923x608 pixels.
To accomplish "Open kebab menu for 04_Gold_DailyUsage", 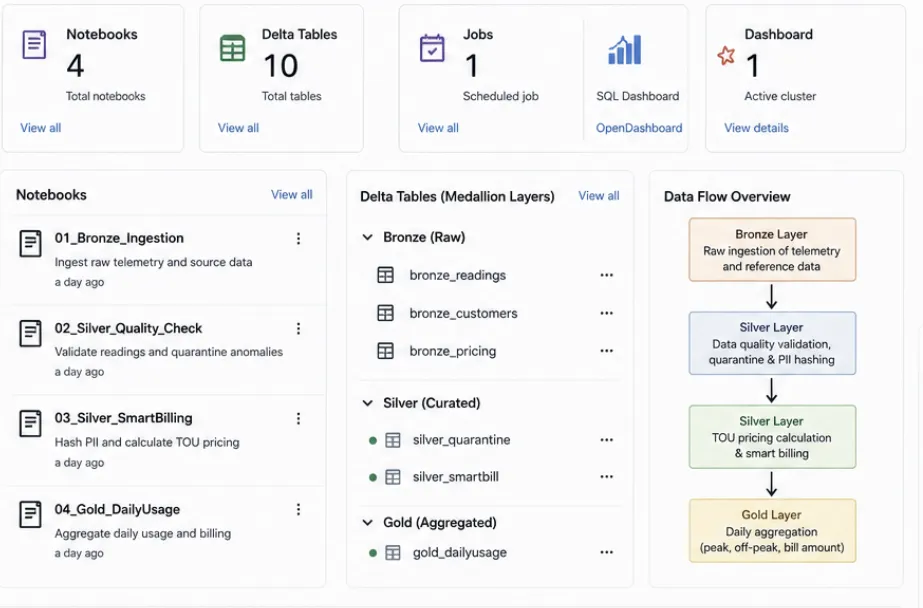I will [298, 509].
